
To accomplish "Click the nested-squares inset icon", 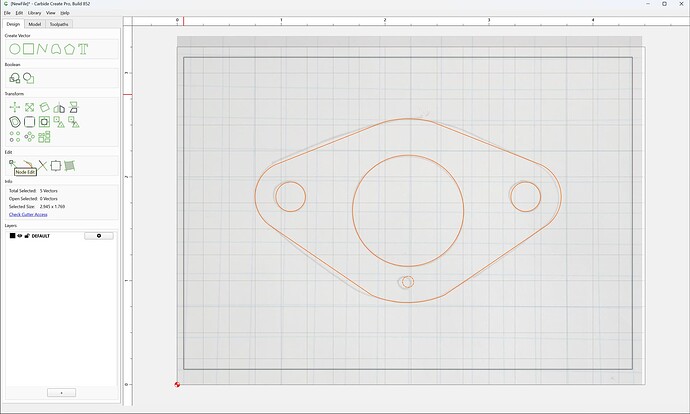I will (44, 122).
